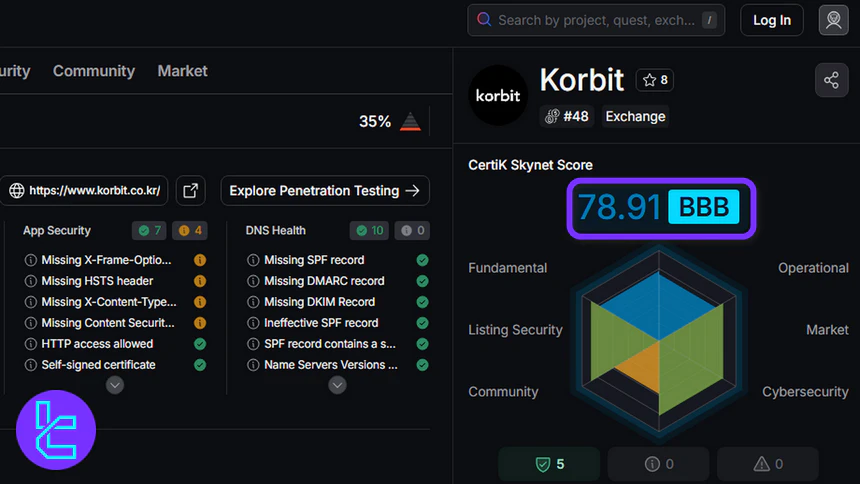Star Korbit using the favorites button
The width and height of the screenshot is (860, 484).
(x=655, y=80)
